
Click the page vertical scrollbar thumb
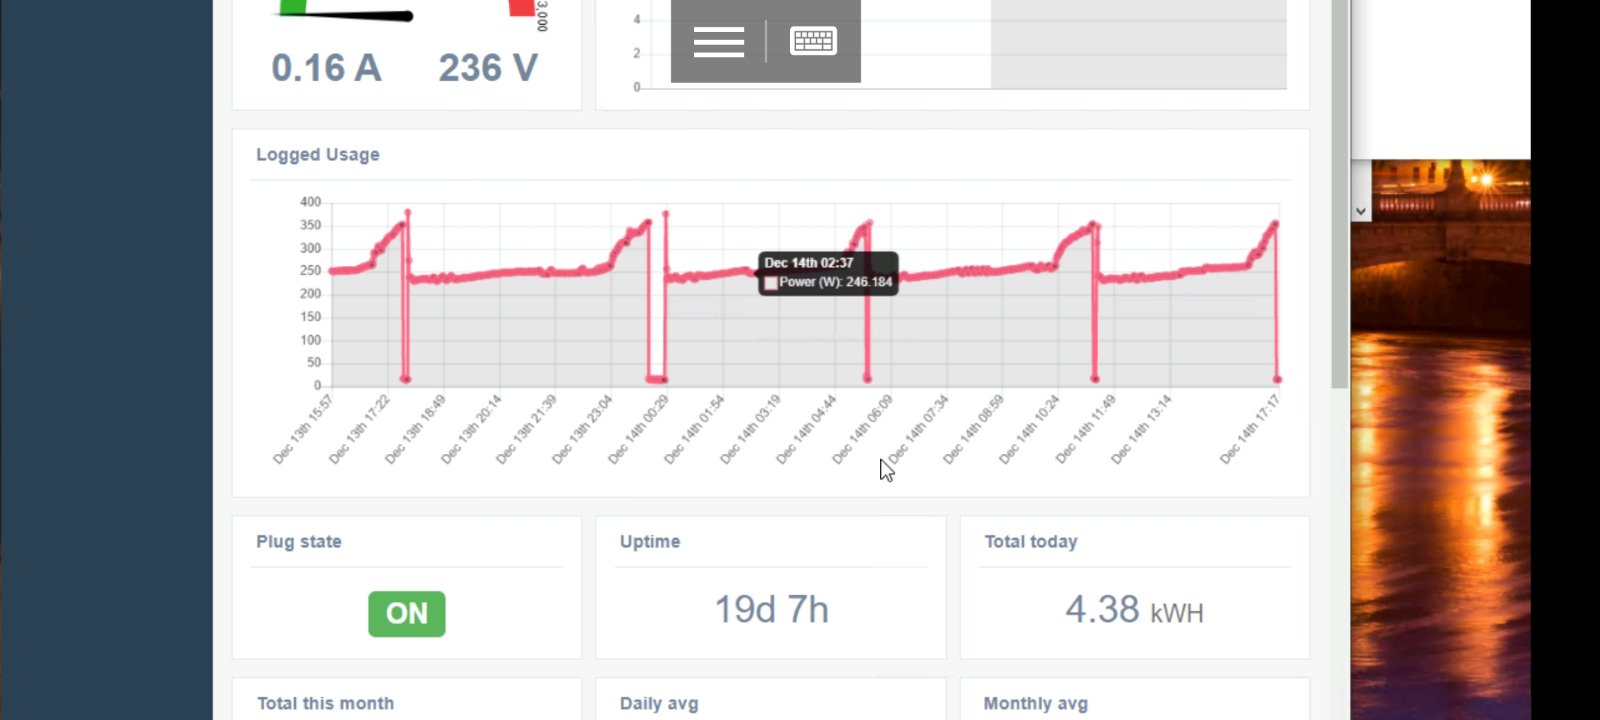1340,194
